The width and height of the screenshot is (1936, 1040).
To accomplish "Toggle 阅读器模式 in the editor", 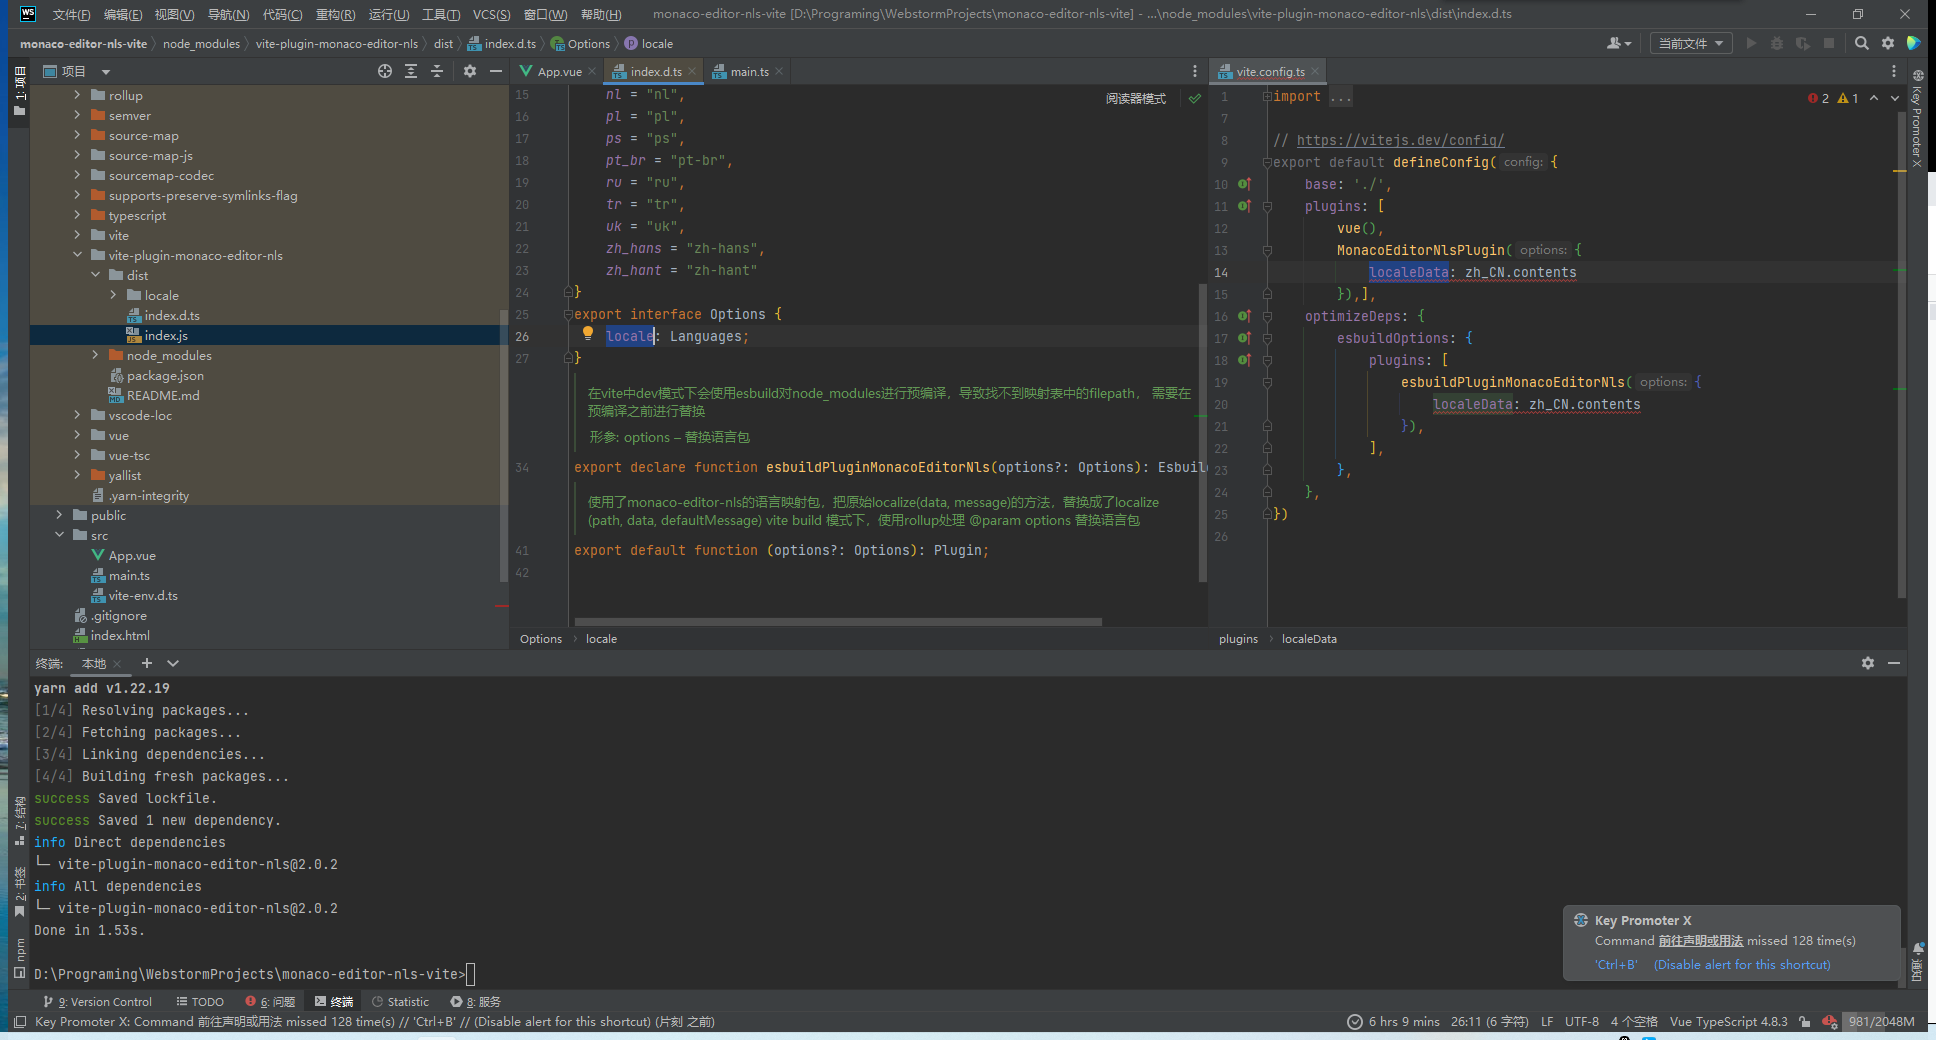I will point(1136,97).
